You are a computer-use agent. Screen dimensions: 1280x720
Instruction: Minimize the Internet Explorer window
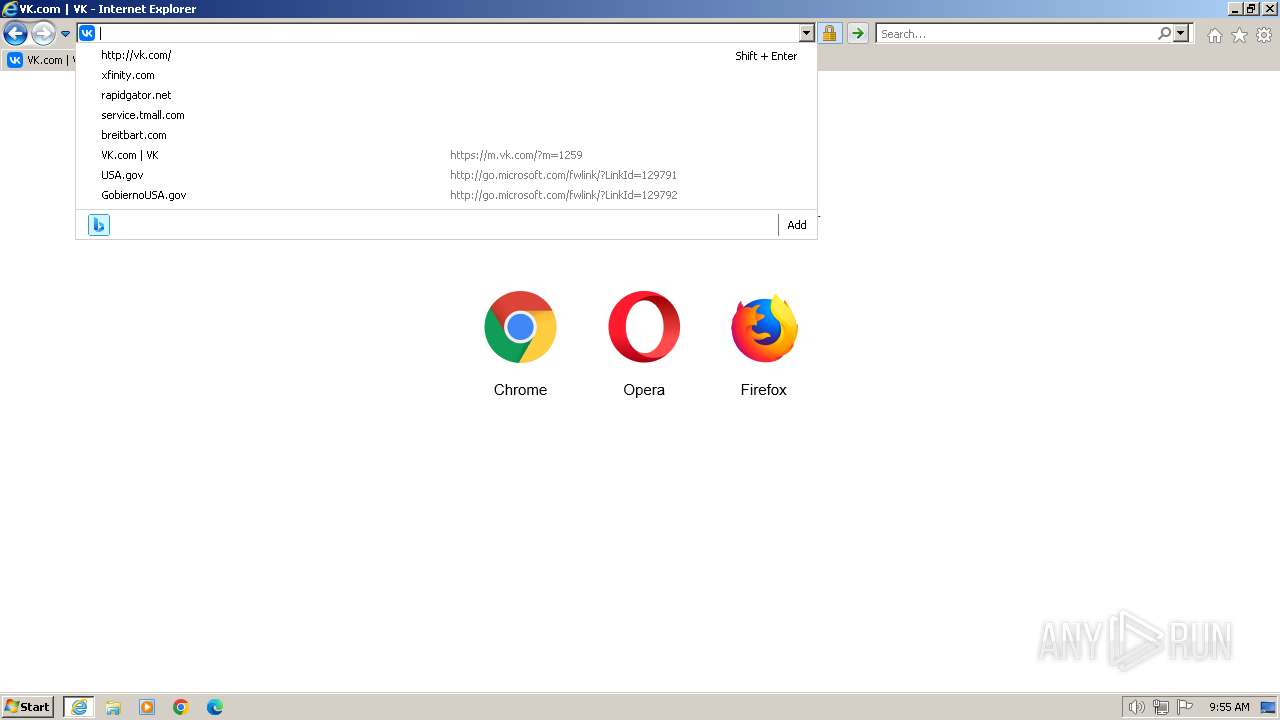[x=1235, y=9]
